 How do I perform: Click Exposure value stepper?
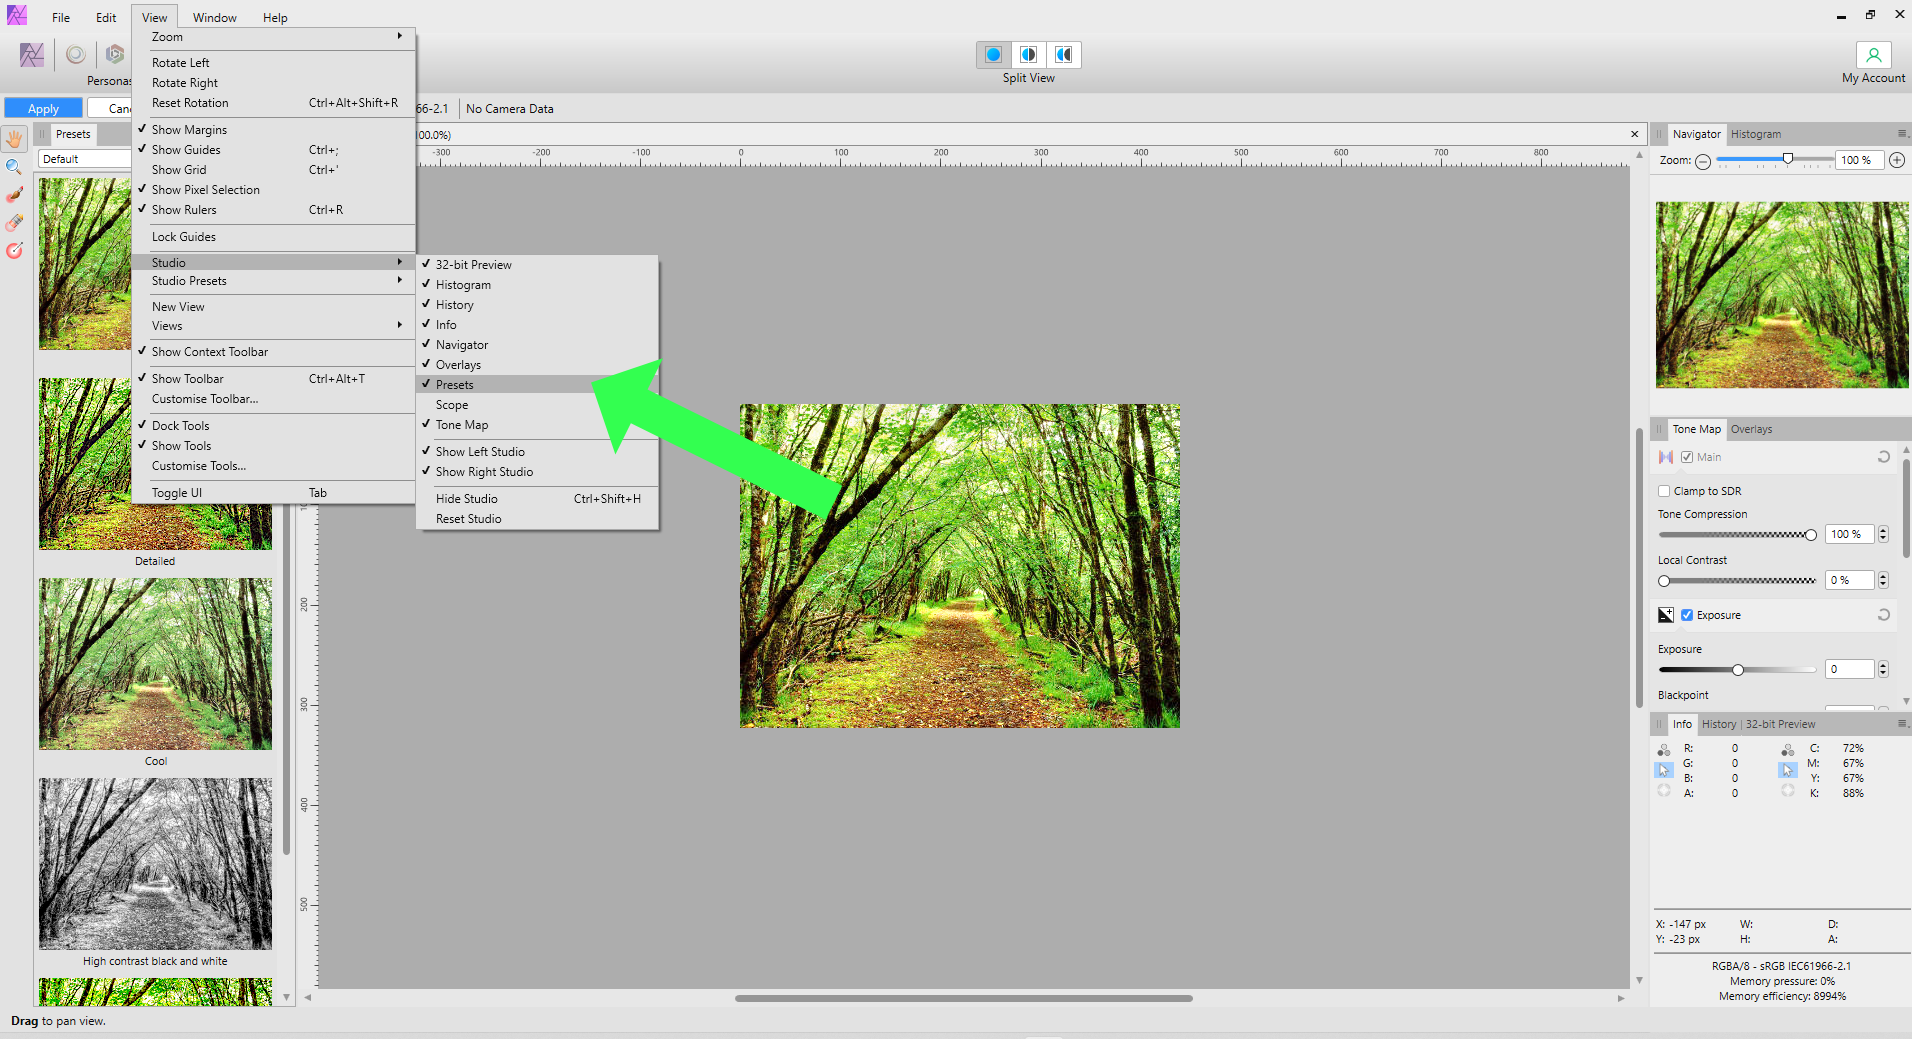[1883, 669]
